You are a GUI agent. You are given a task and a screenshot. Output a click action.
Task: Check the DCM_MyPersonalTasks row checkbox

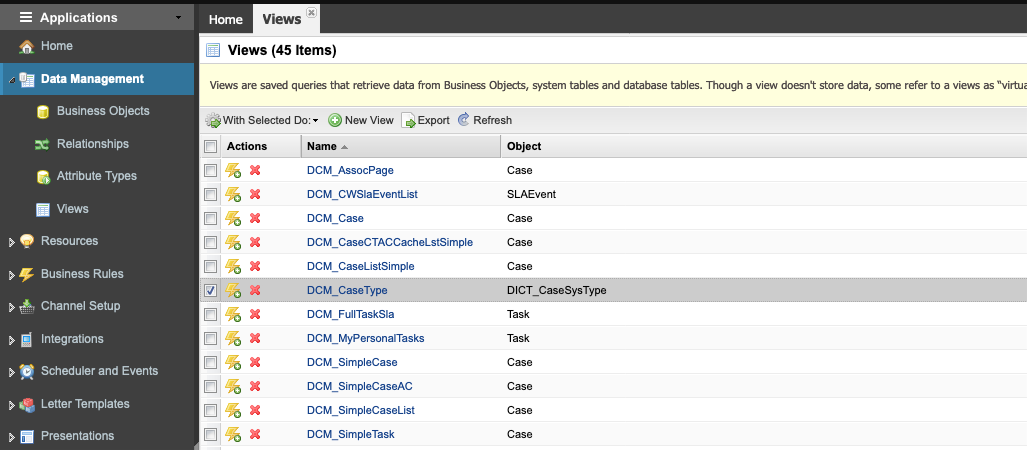(x=210, y=339)
